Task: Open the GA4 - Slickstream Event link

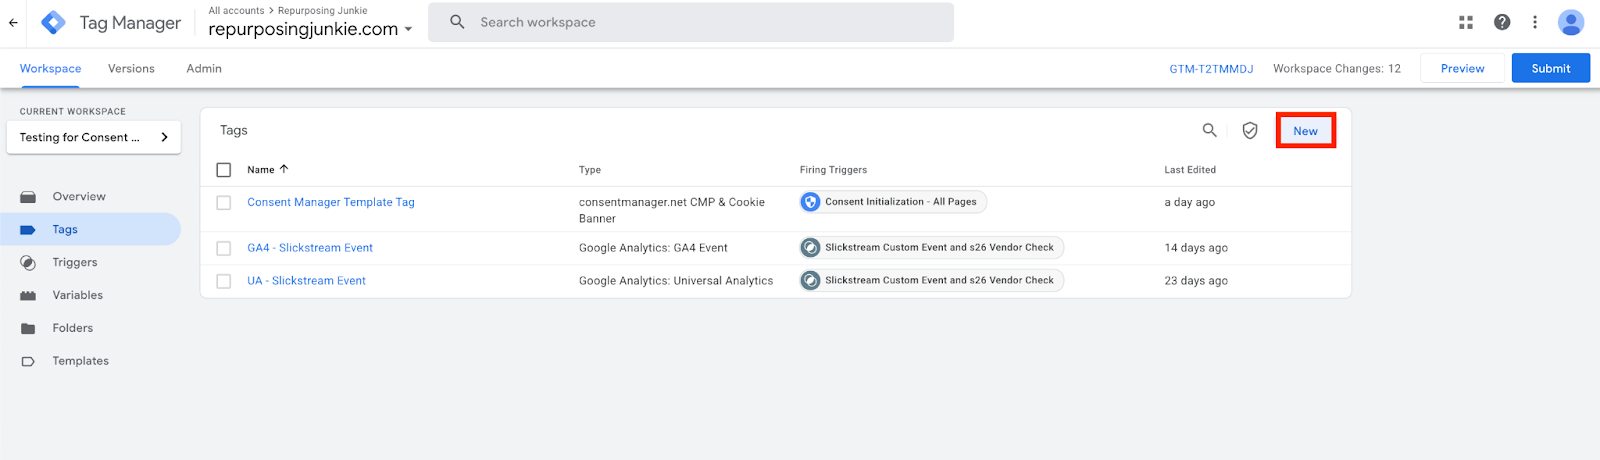Action: [x=310, y=248]
